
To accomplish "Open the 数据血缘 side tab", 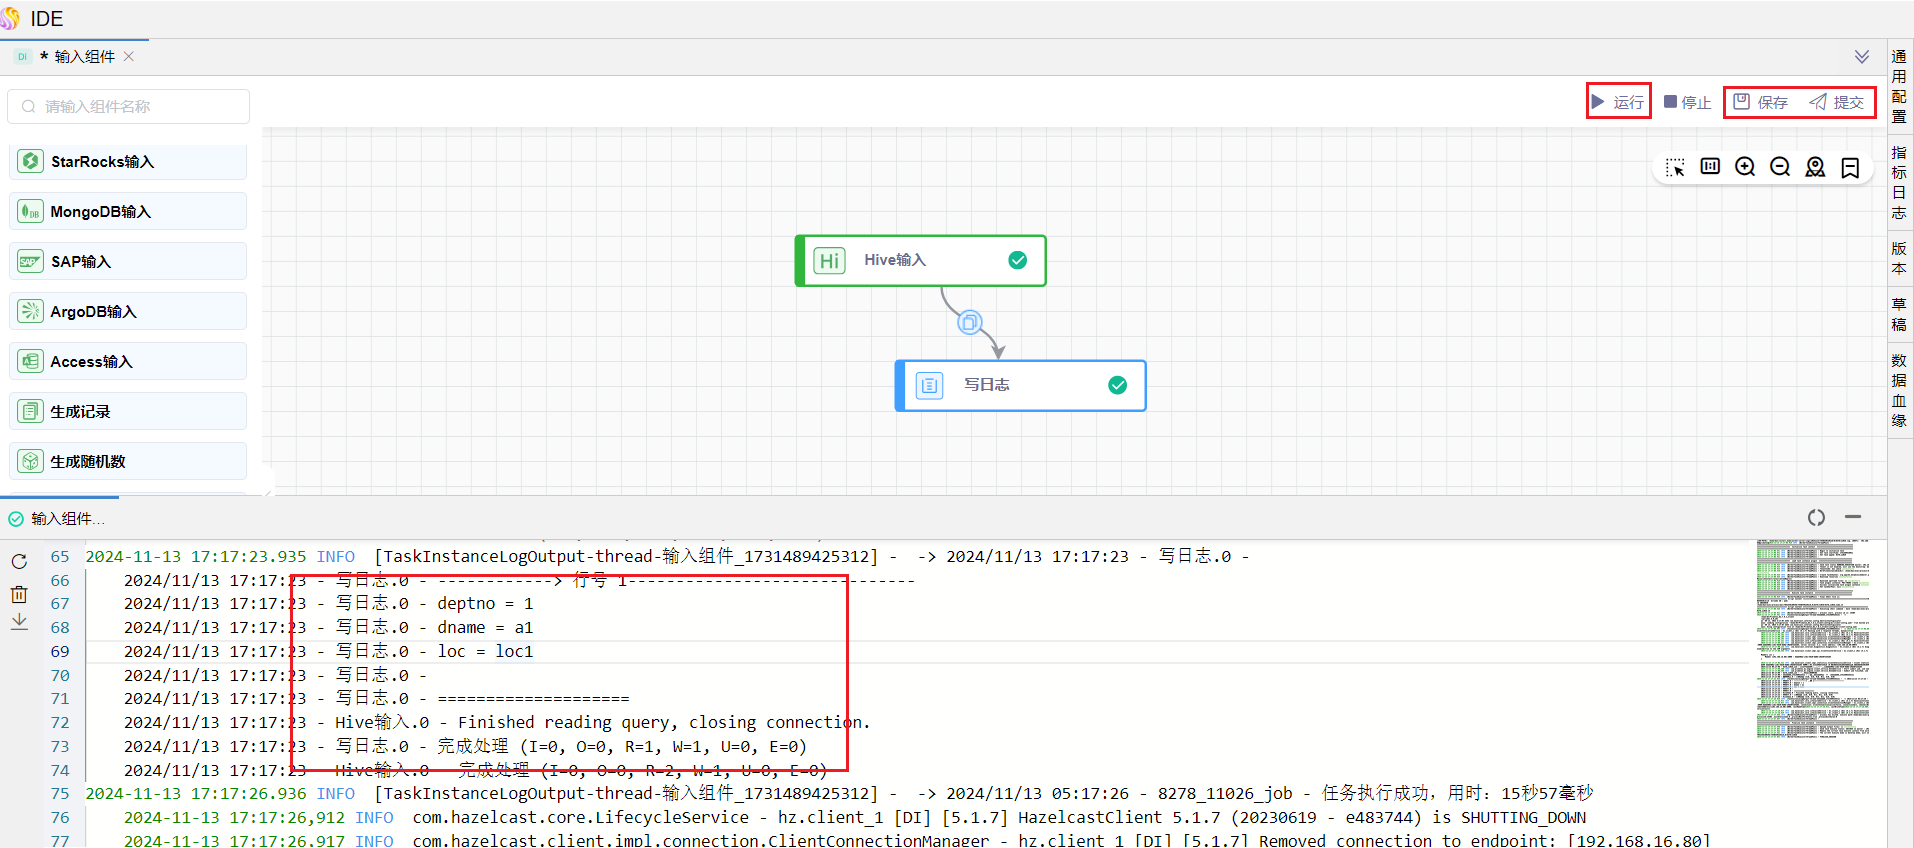I will pyautogui.click(x=1899, y=390).
